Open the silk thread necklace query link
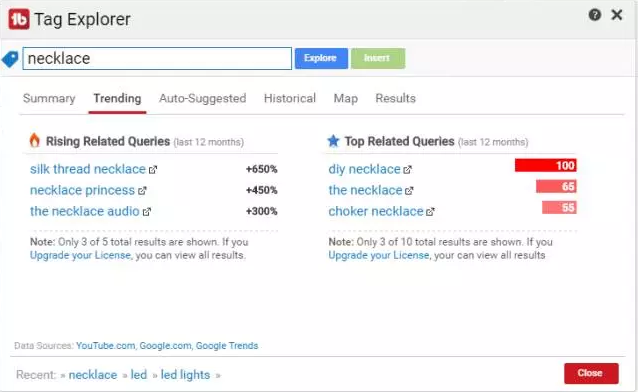 pos(88,169)
